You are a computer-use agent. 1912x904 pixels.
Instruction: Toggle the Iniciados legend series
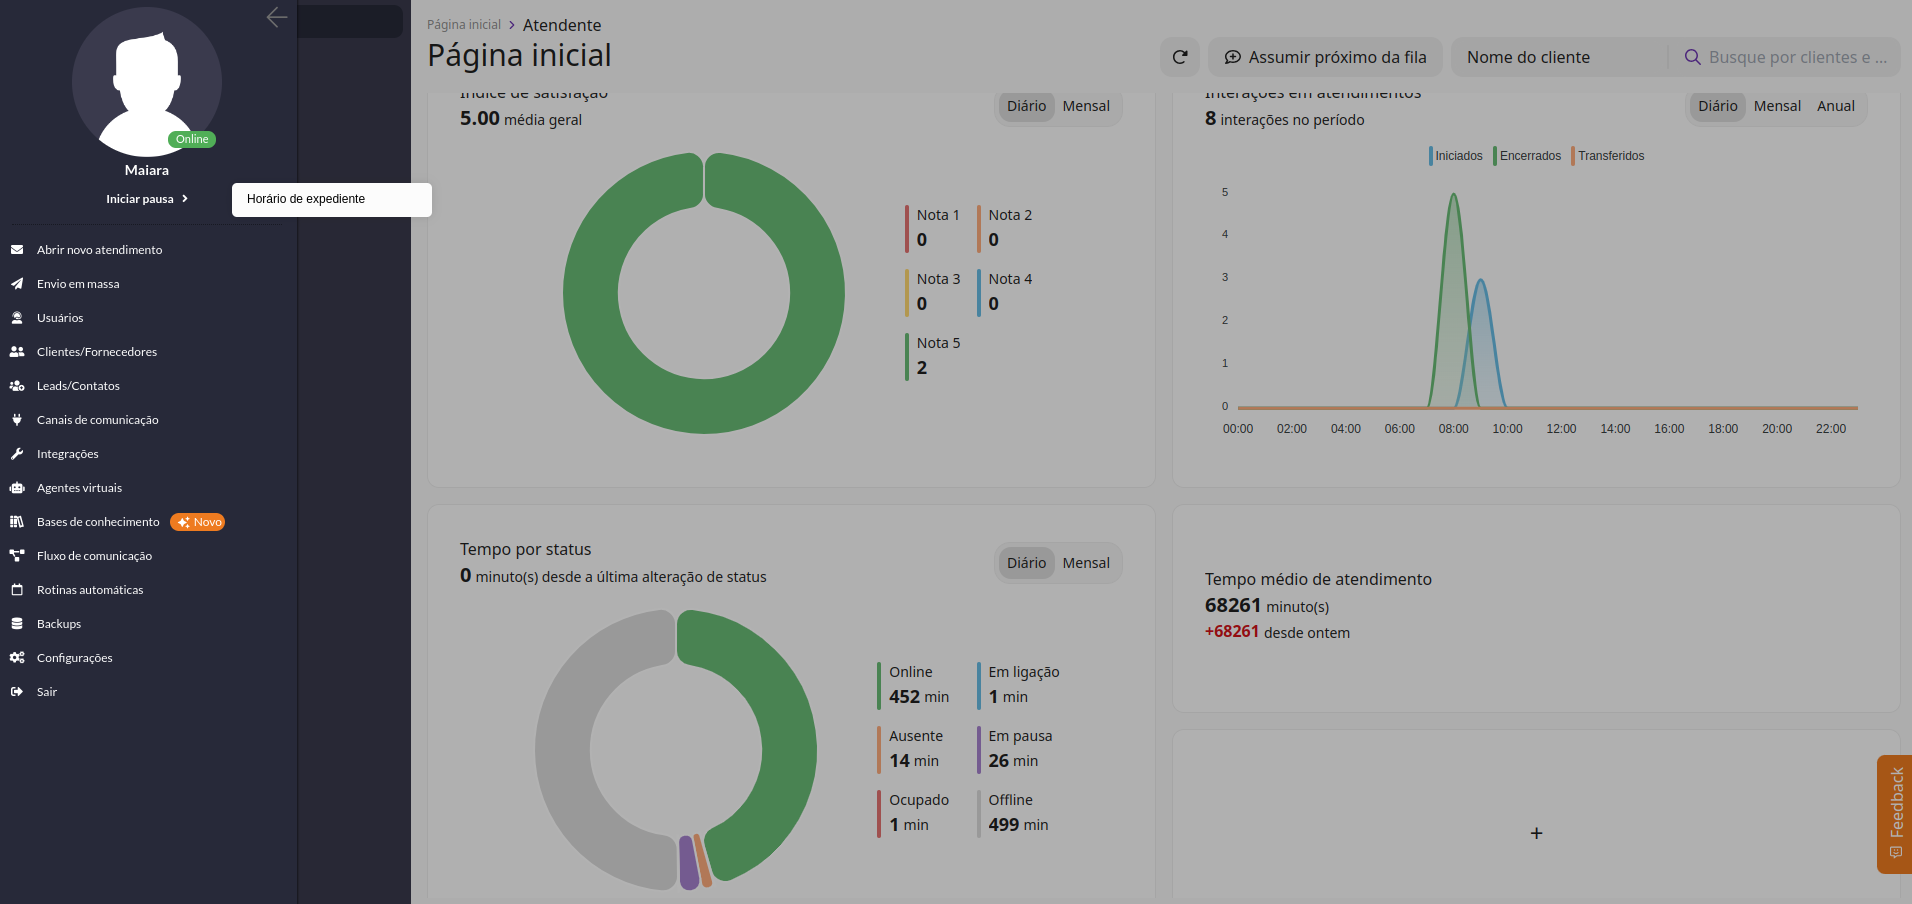(x=1456, y=156)
